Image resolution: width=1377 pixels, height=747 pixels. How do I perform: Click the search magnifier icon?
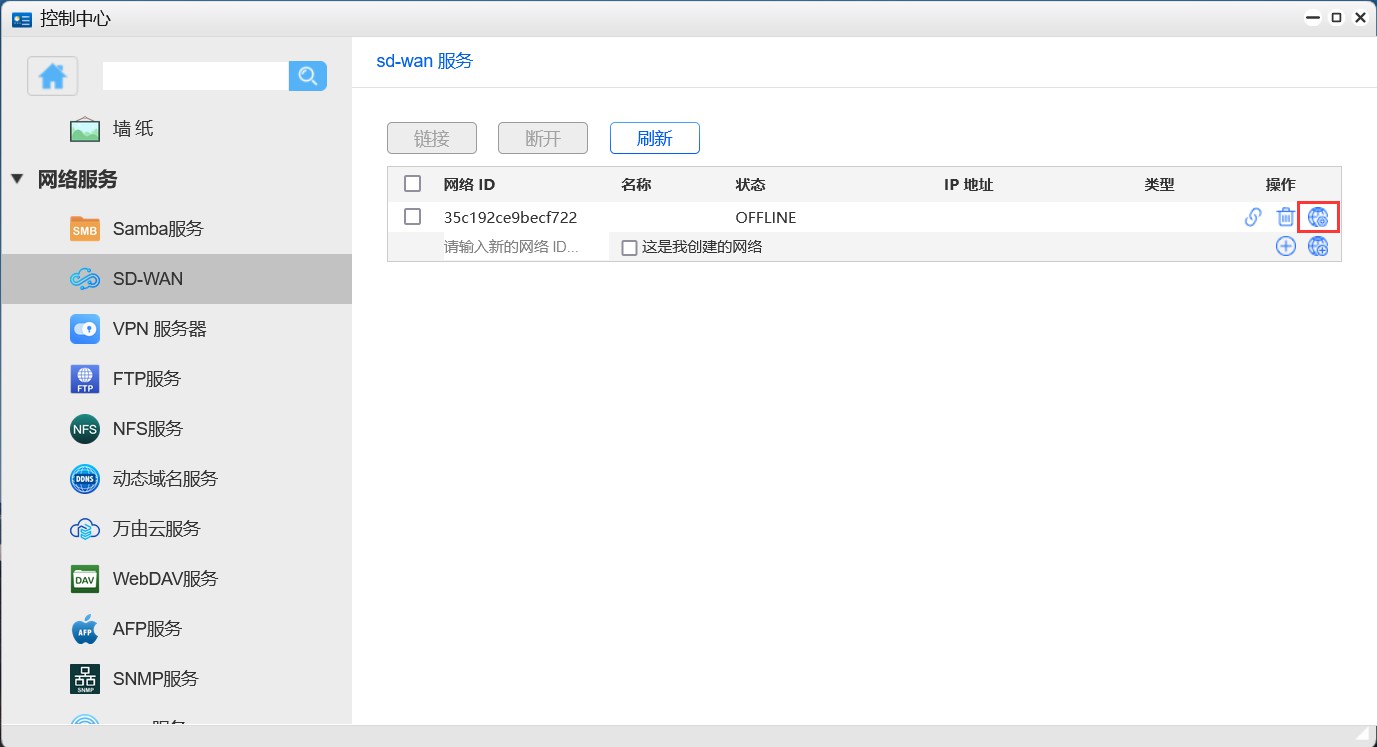point(308,76)
